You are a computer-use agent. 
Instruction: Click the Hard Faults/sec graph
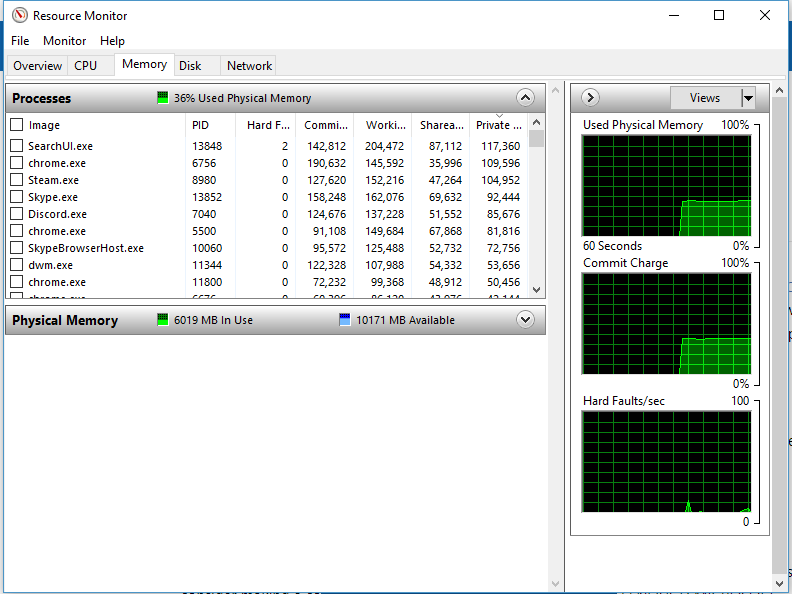667,462
